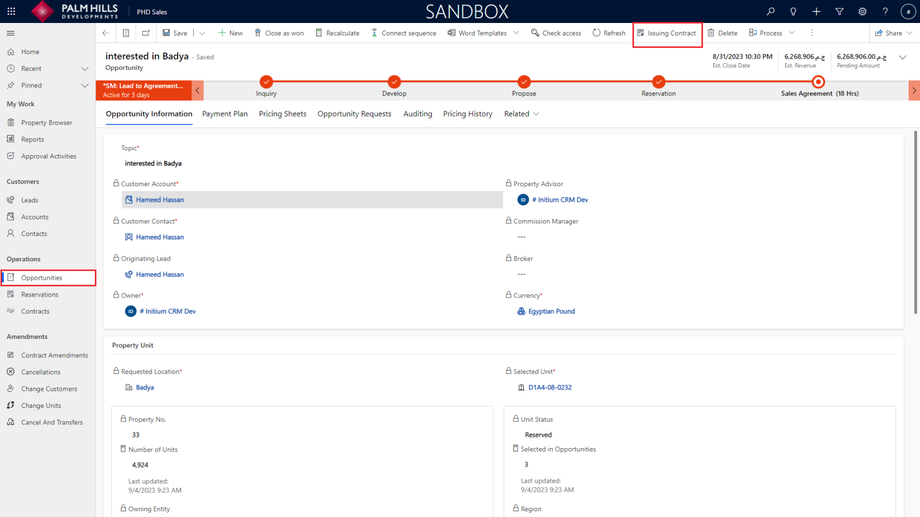Open Change Customers

pyautogui.click(x=49, y=388)
